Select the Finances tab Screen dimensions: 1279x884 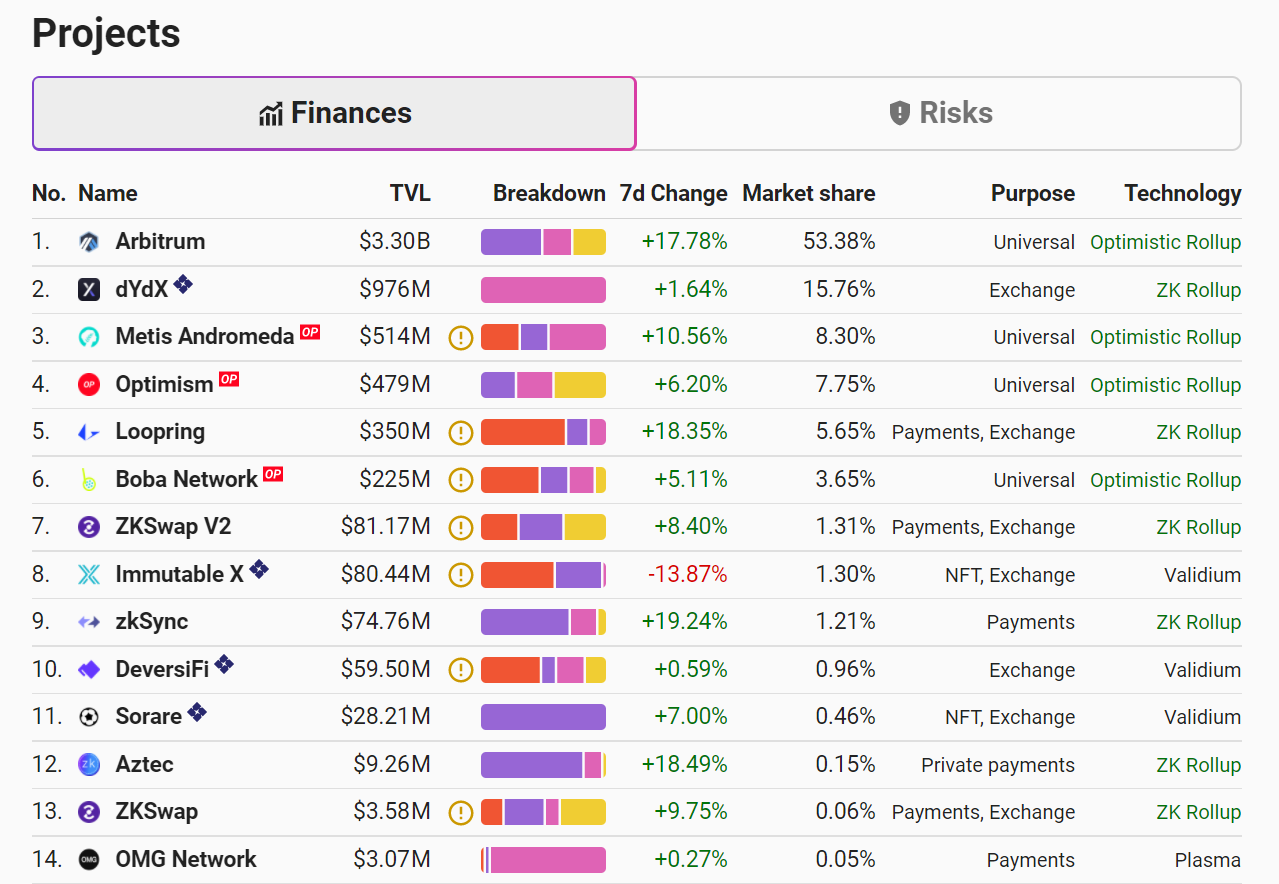click(334, 113)
